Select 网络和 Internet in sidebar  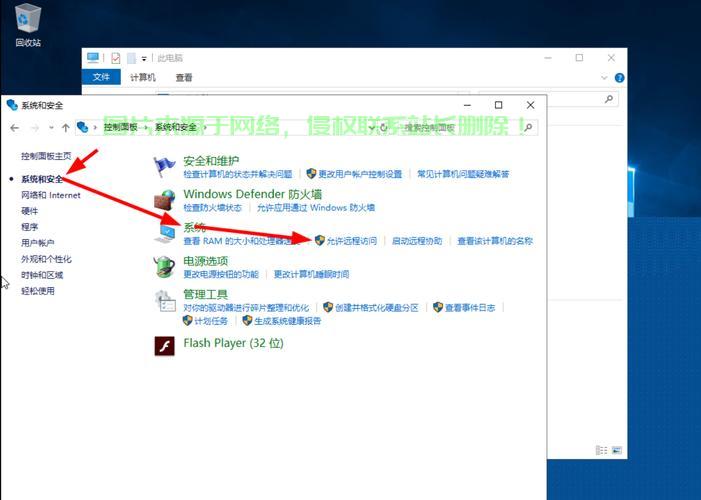point(51,195)
